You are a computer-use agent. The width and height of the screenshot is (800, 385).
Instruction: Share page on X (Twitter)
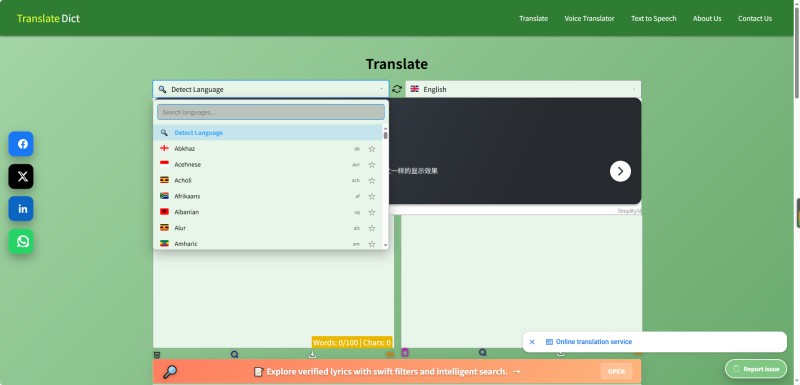pos(21,176)
